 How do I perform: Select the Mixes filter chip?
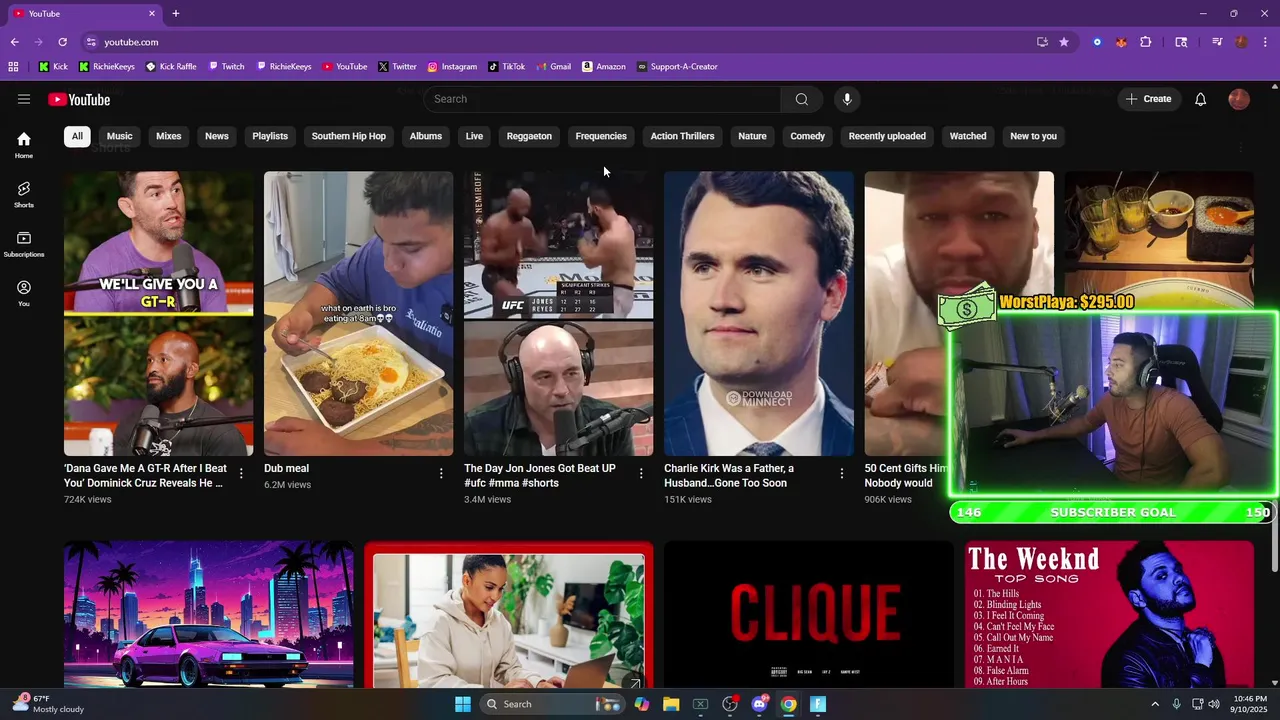(169, 136)
